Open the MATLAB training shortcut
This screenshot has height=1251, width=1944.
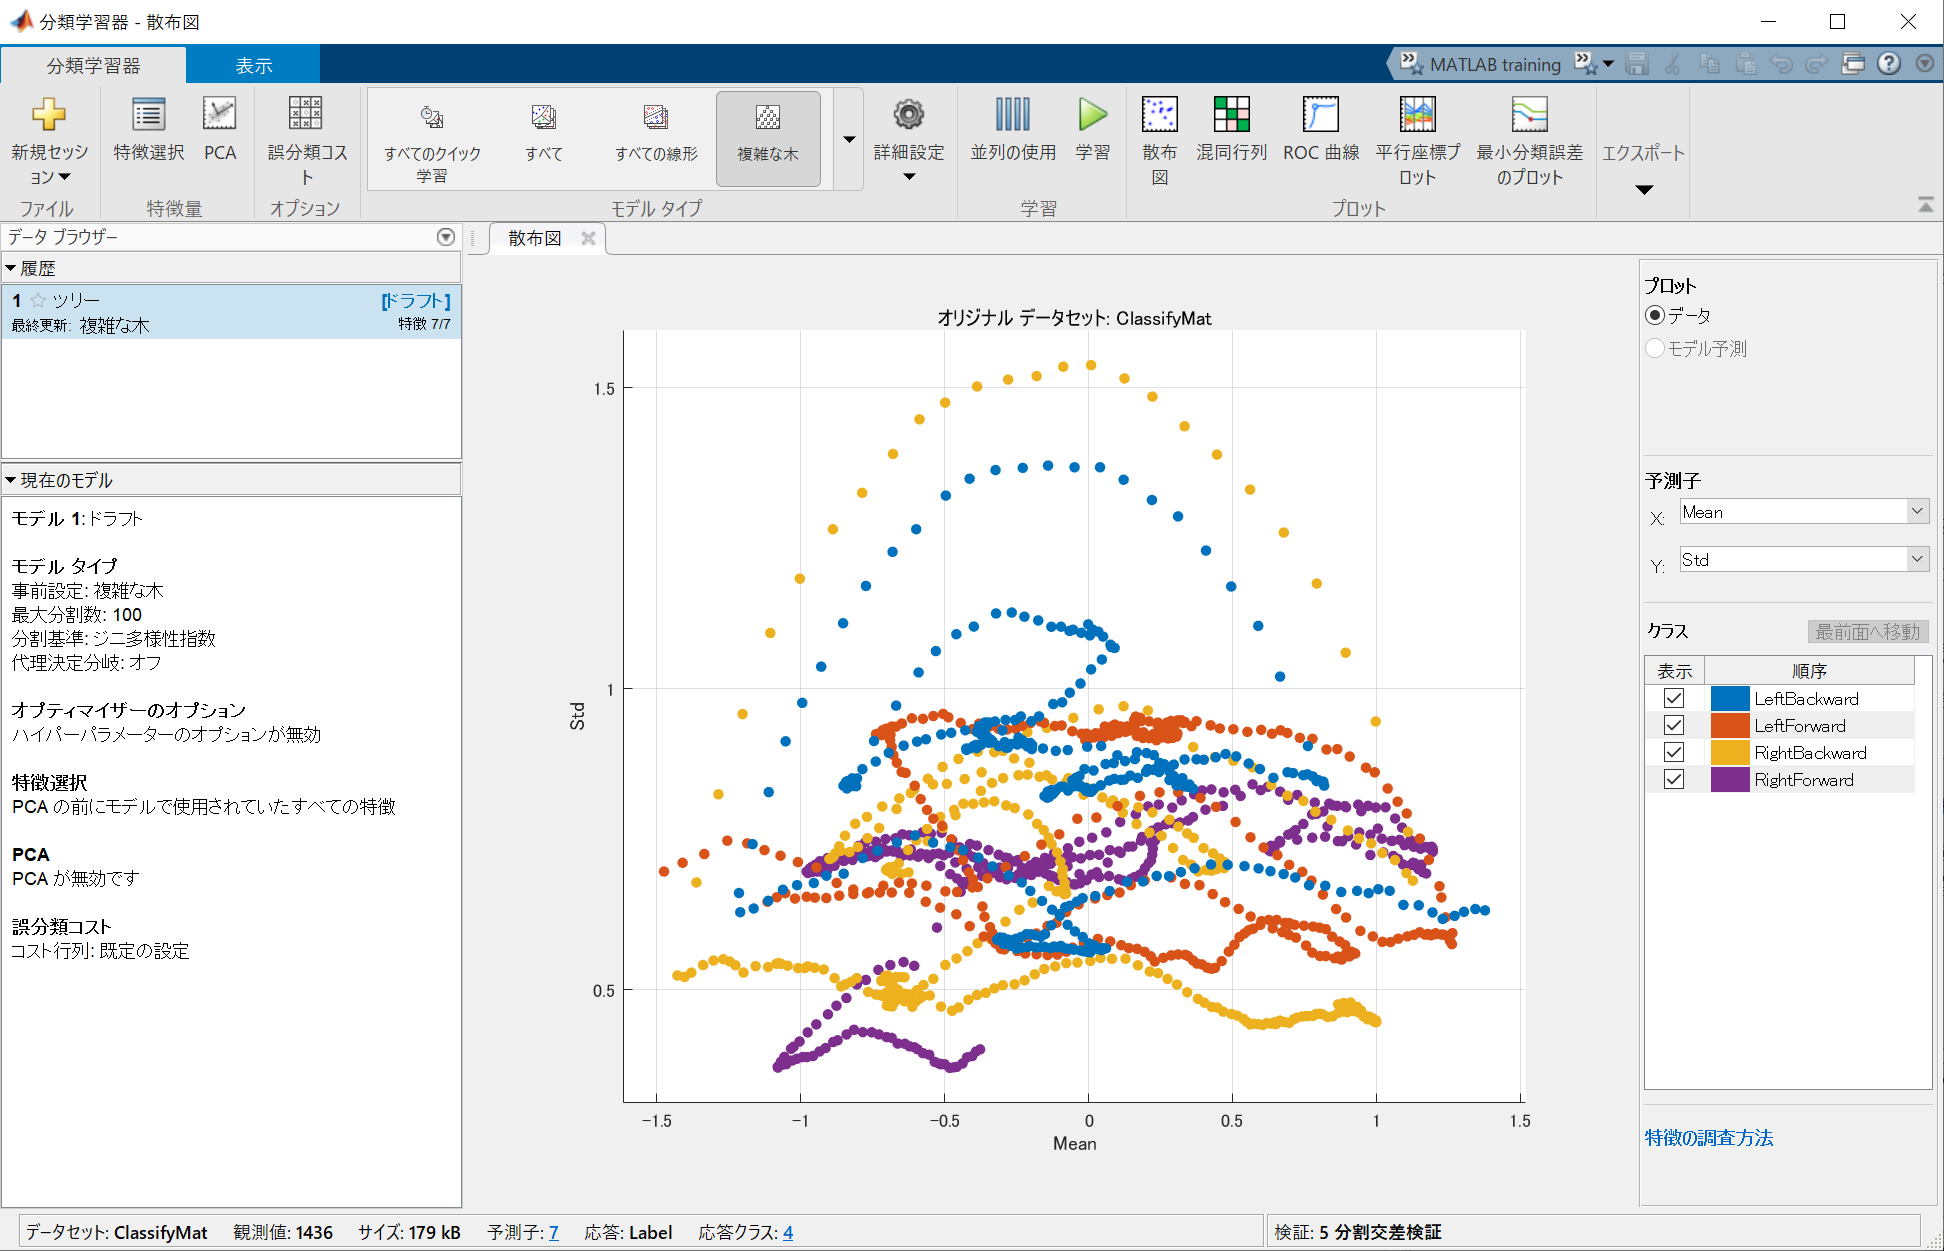point(1480,64)
